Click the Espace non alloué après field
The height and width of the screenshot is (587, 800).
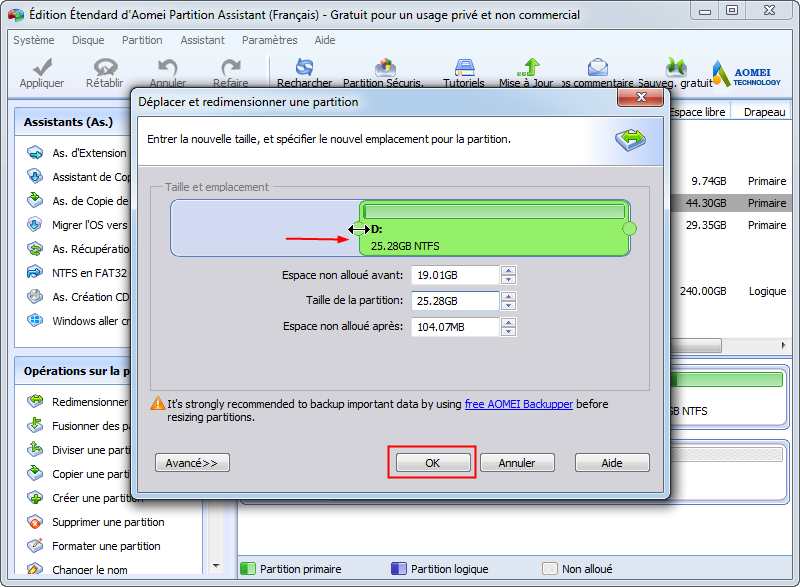tap(455, 327)
